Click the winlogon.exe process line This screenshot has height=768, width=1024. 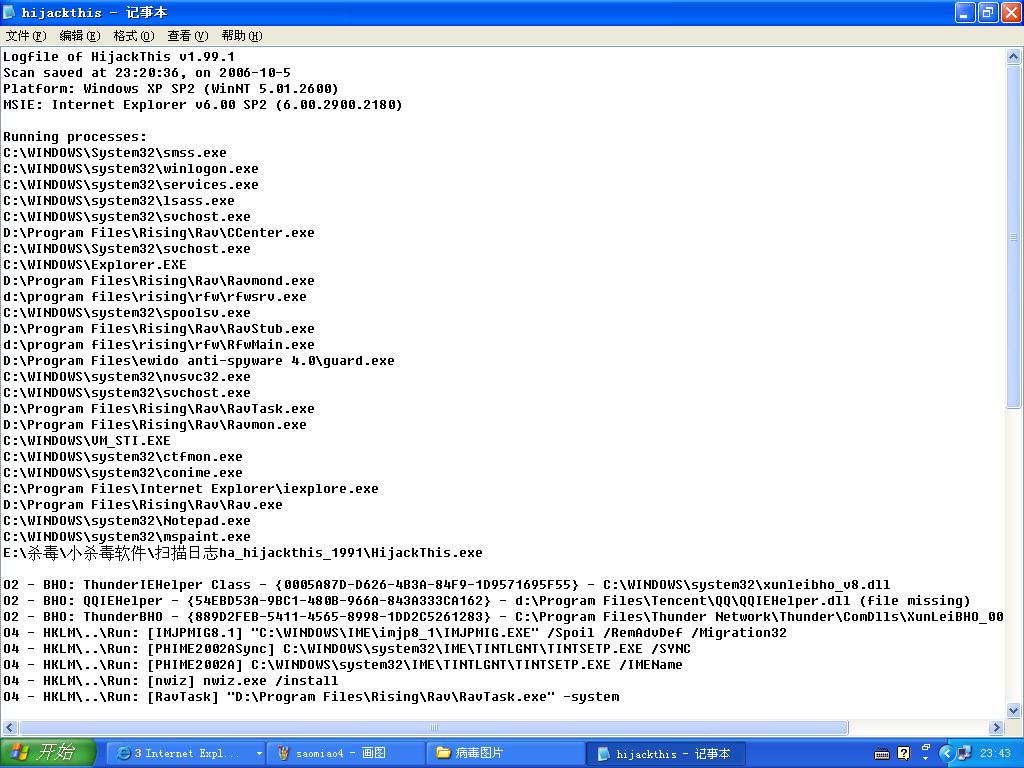tap(131, 168)
